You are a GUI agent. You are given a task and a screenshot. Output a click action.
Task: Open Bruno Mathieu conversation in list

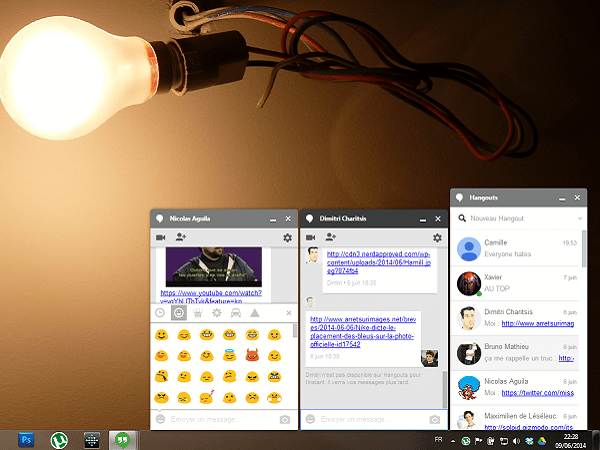coord(515,353)
